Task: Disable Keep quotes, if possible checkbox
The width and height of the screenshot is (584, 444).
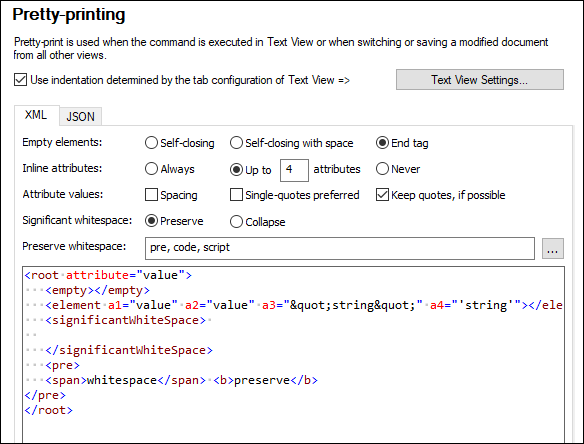Action: (383, 194)
